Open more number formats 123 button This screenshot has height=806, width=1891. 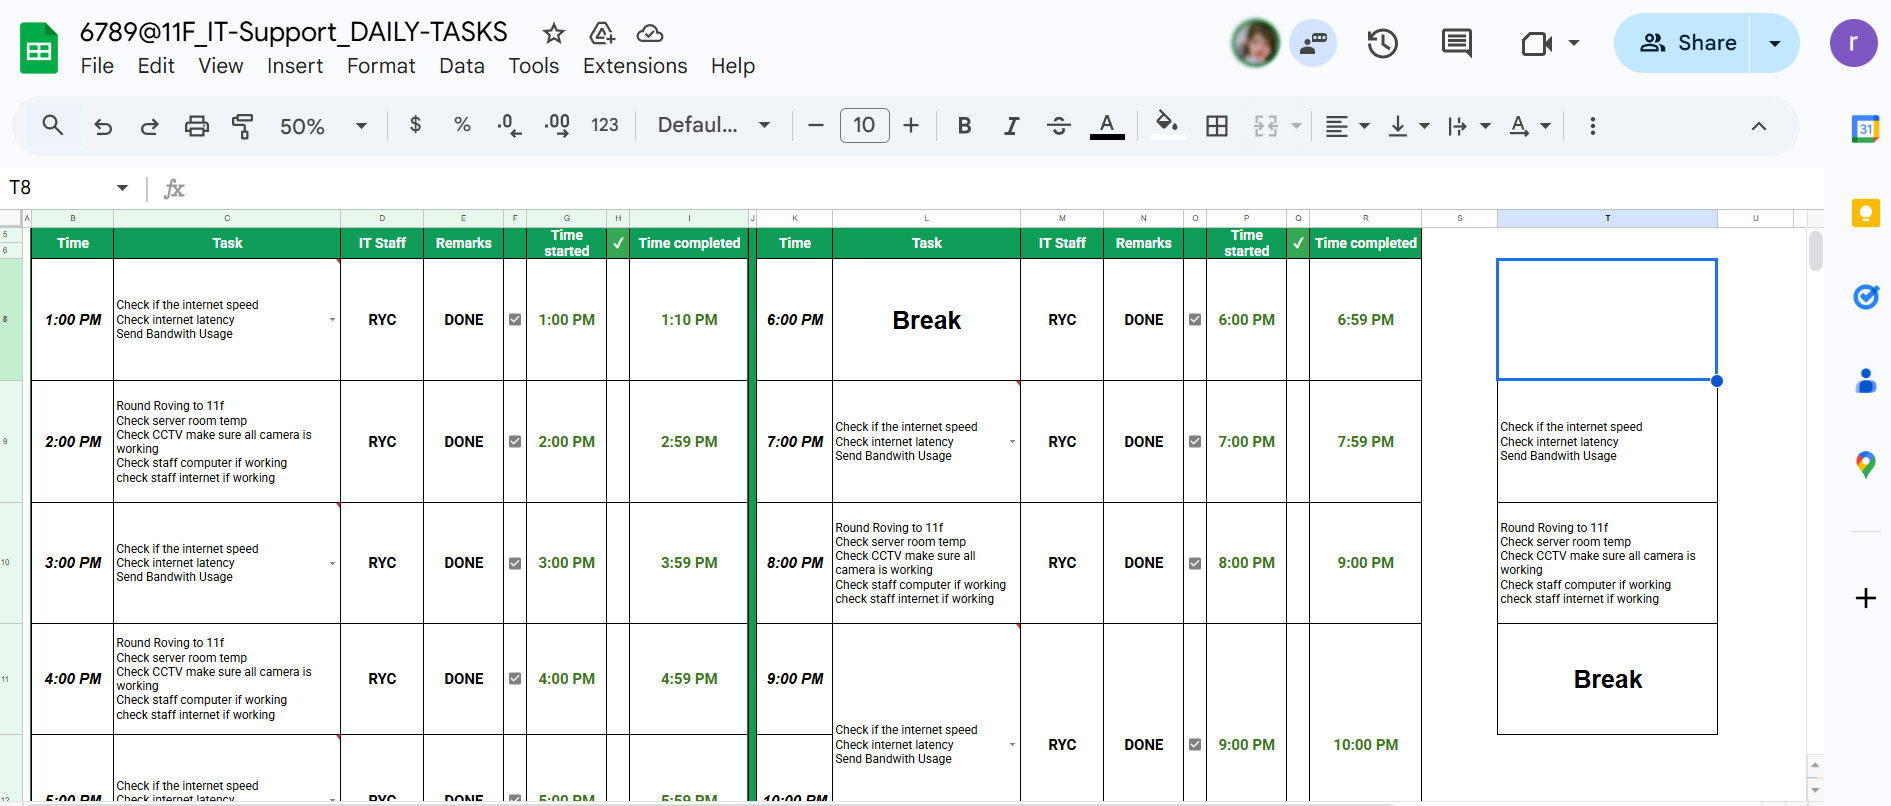[605, 125]
